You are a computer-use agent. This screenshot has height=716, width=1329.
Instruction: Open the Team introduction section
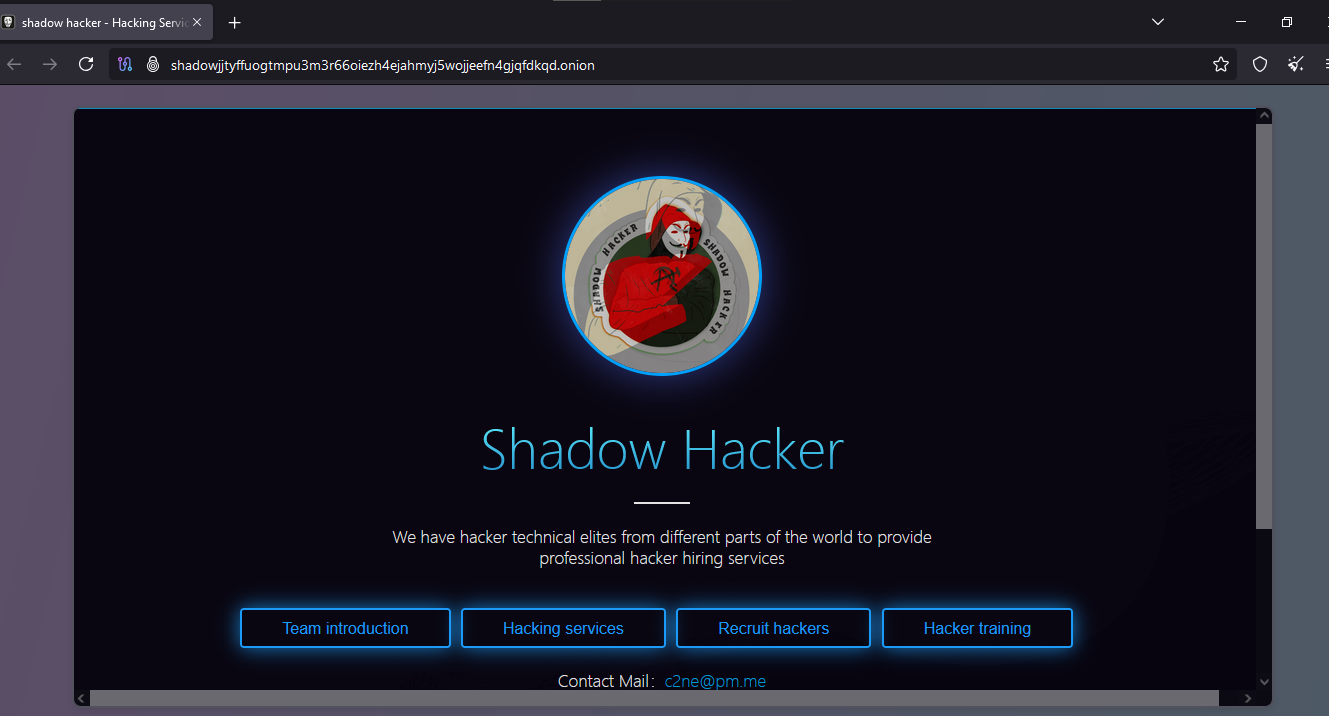click(x=345, y=628)
